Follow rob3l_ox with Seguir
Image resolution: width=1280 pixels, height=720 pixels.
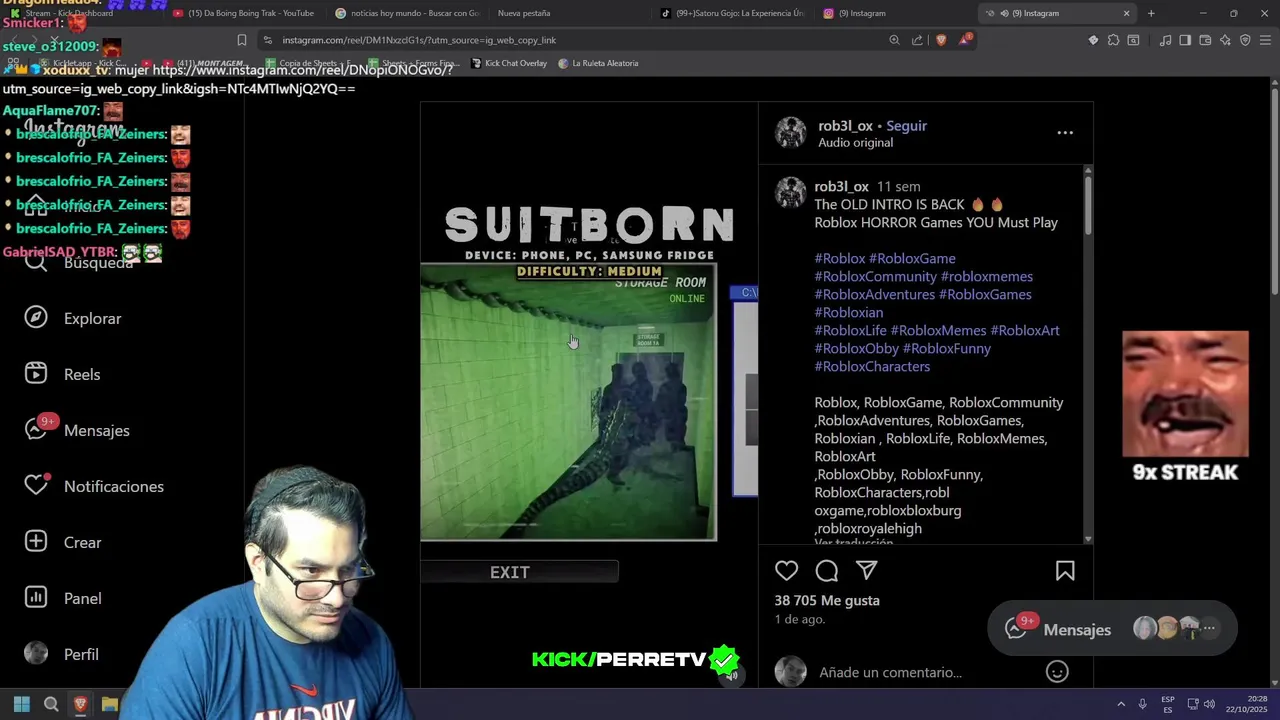(907, 126)
